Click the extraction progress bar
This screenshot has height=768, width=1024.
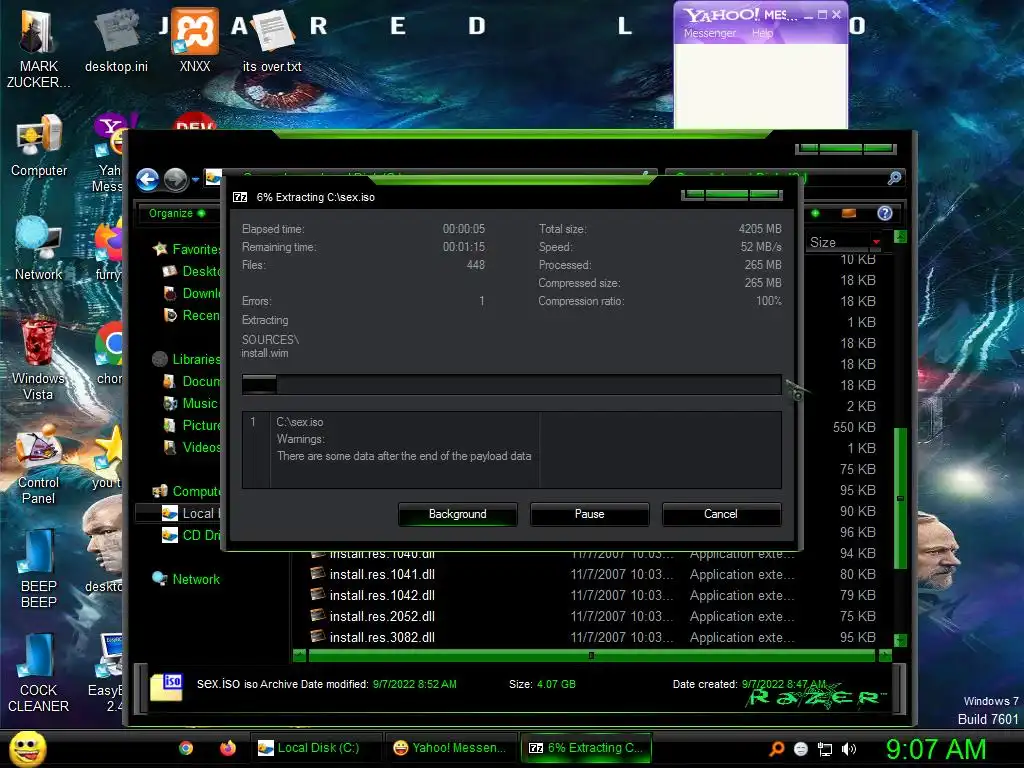click(x=511, y=384)
